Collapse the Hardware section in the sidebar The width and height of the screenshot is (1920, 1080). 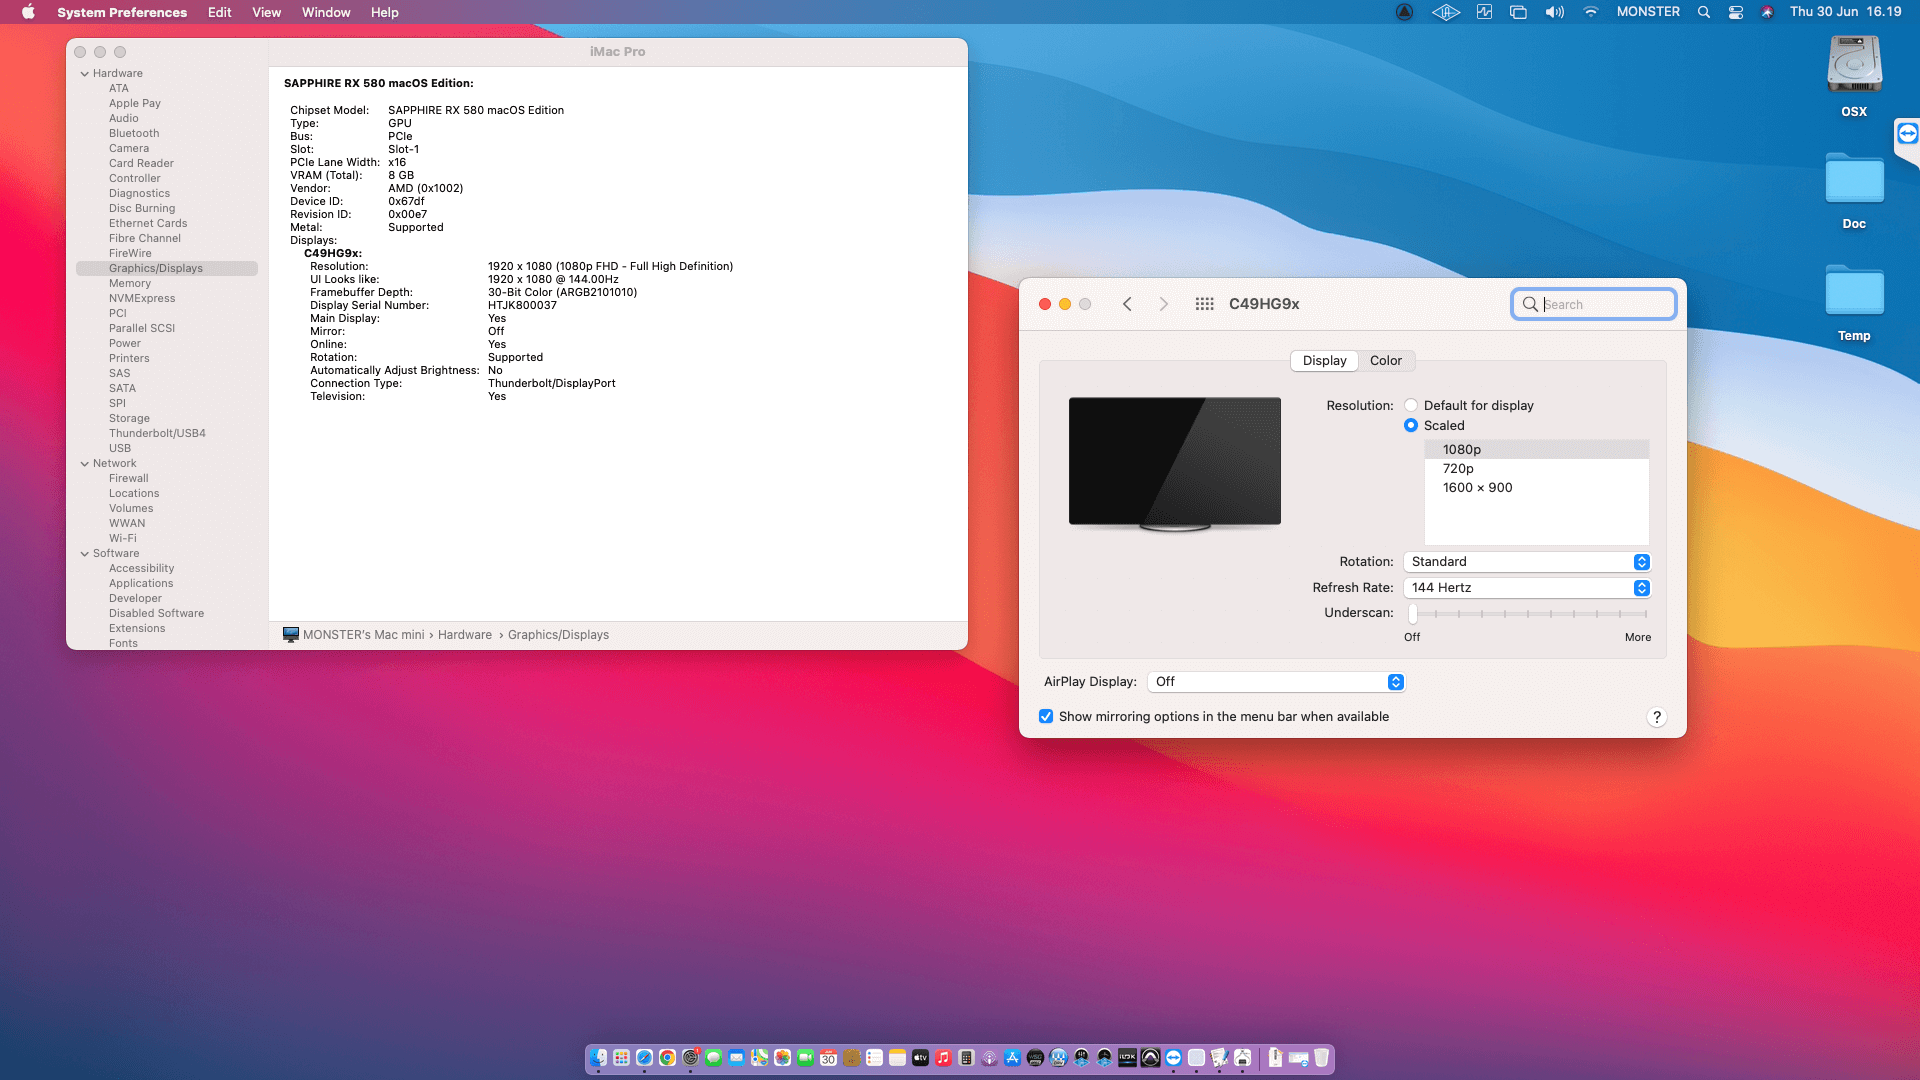click(x=85, y=73)
